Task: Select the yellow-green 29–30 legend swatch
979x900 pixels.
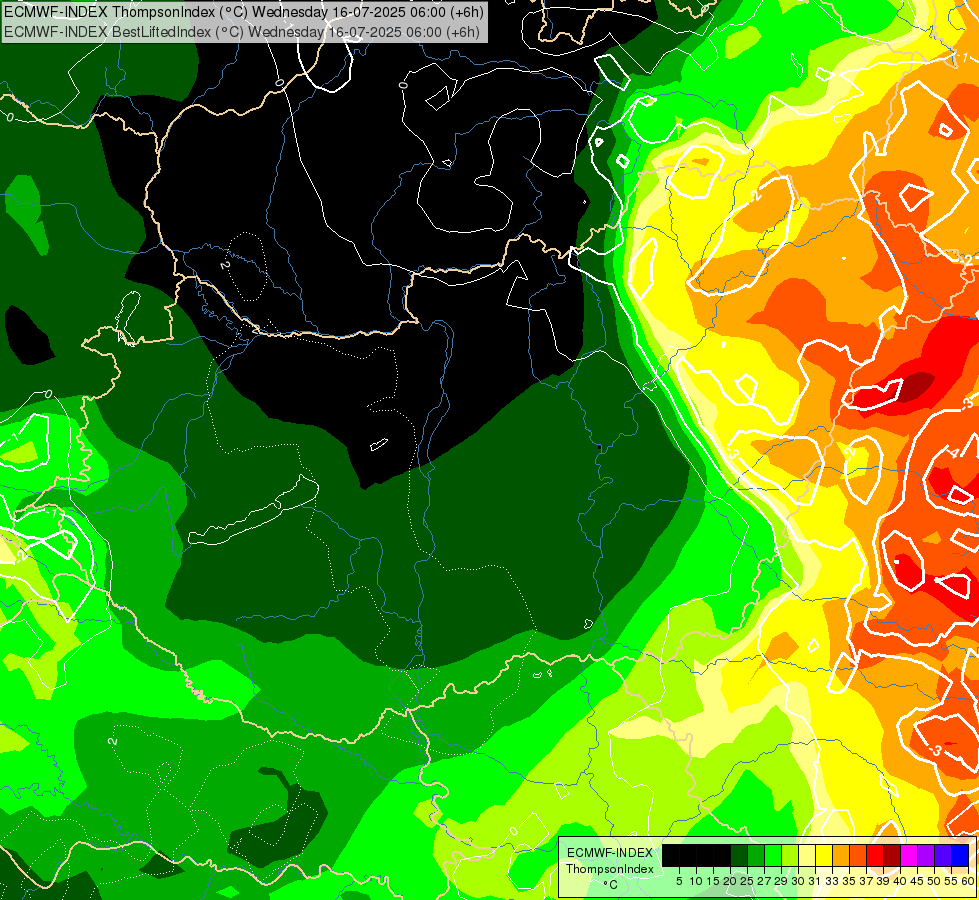Action: click(x=790, y=855)
